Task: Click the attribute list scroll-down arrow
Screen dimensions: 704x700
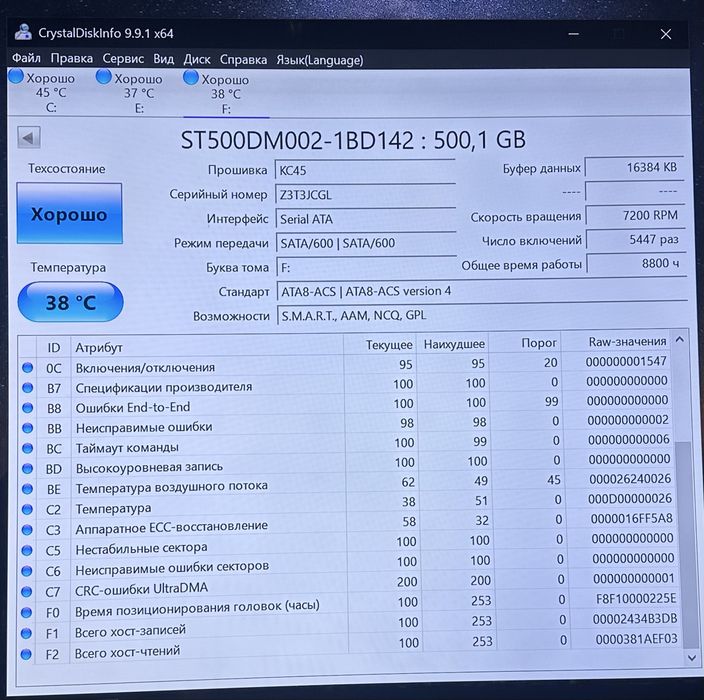Action: [x=692, y=659]
